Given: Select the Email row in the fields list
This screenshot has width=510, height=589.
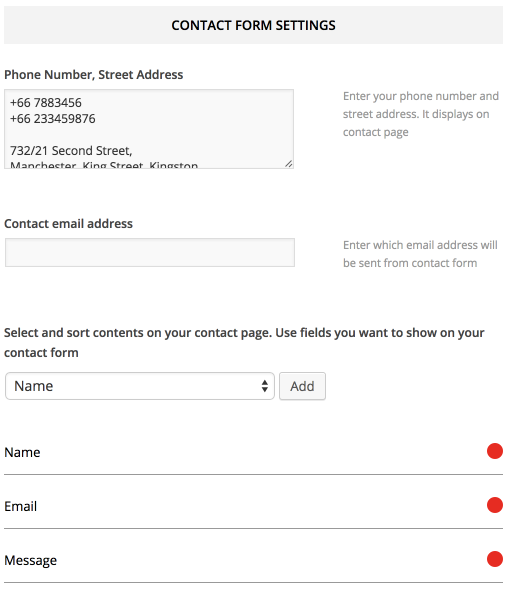Looking at the screenshot, I should [253, 506].
